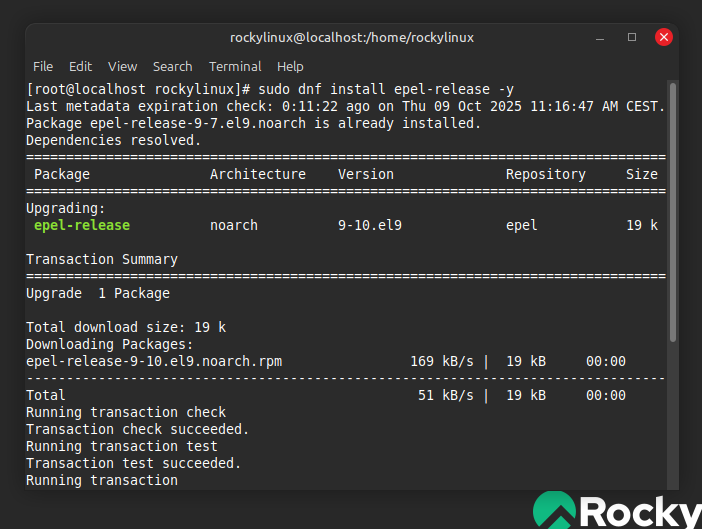Open the View menu

coord(122,66)
